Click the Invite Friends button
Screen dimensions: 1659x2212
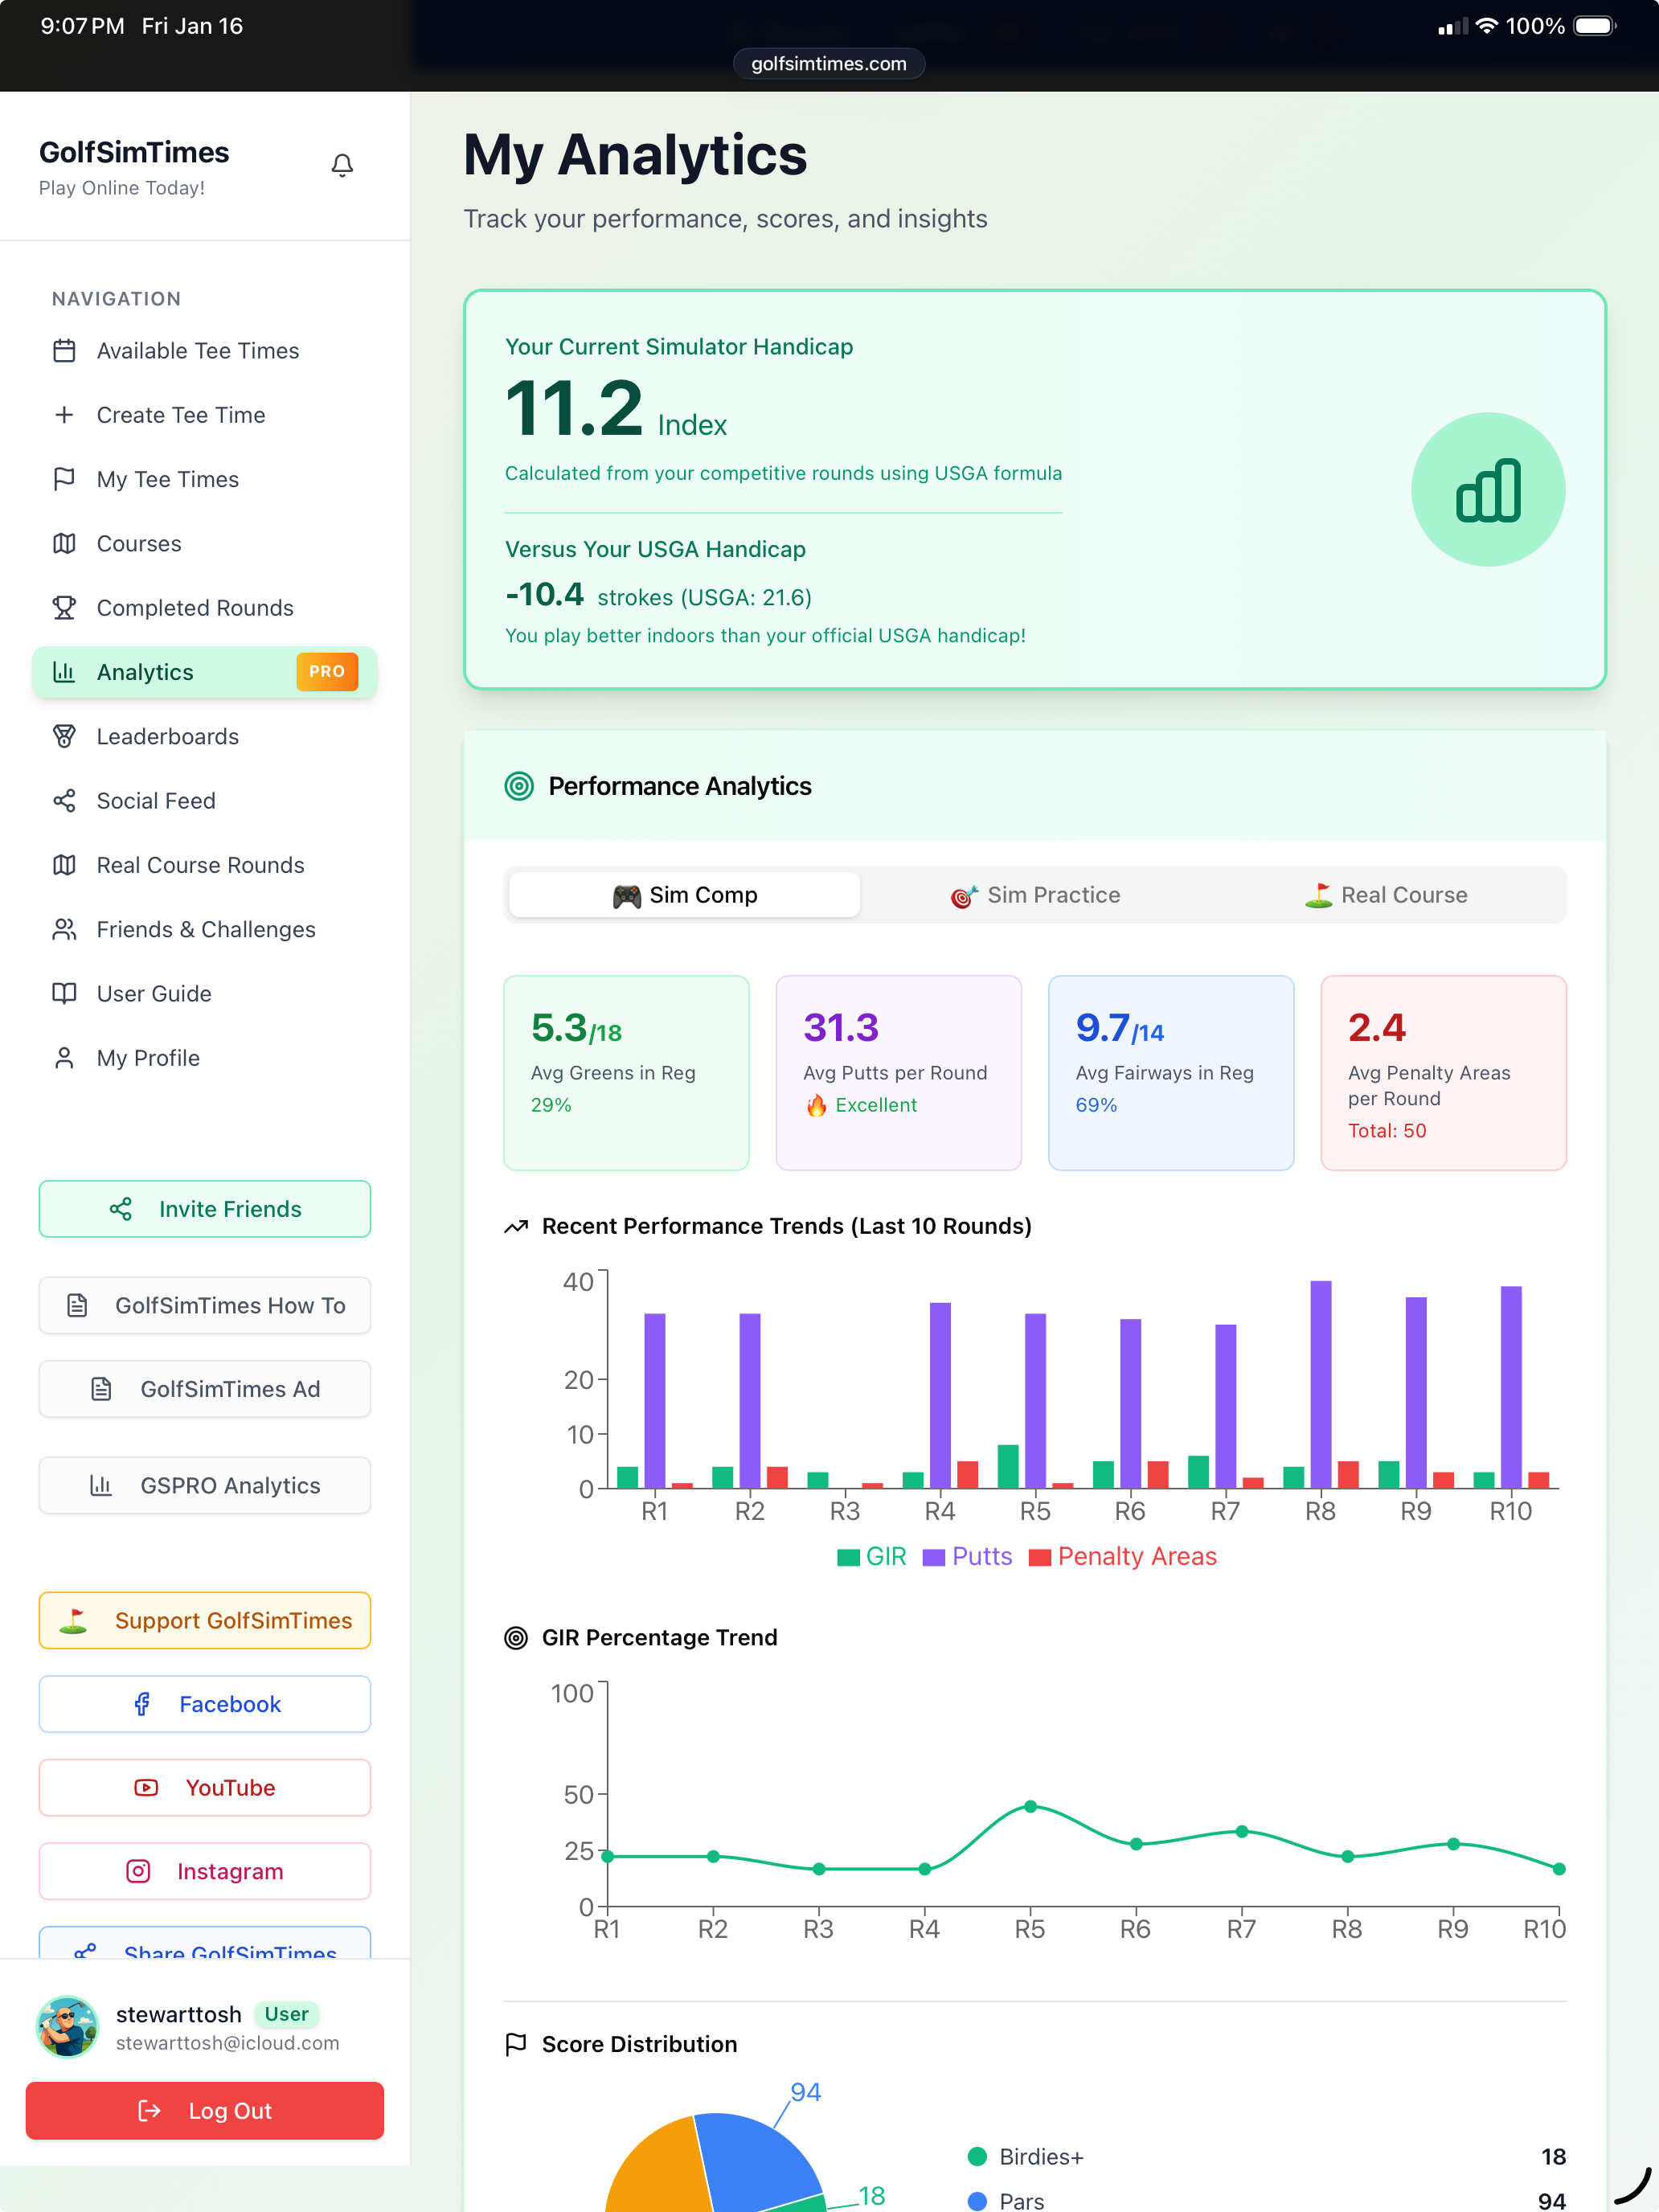[x=204, y=1209]
